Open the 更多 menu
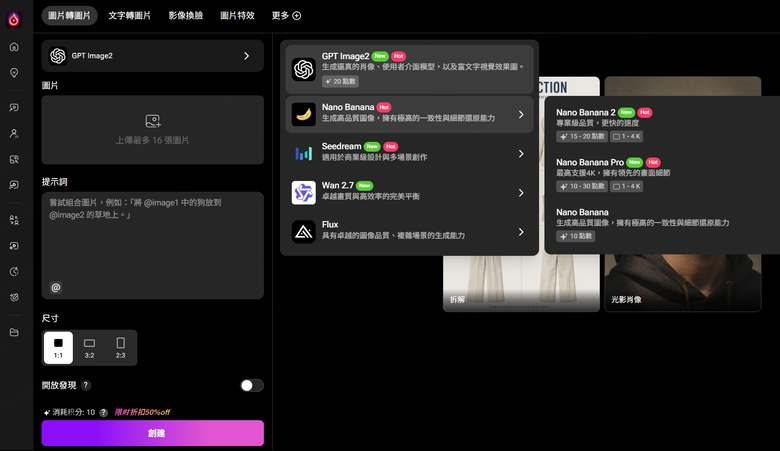Image resolution: width=780 pixels, height=451 pixels. point(286,15)
